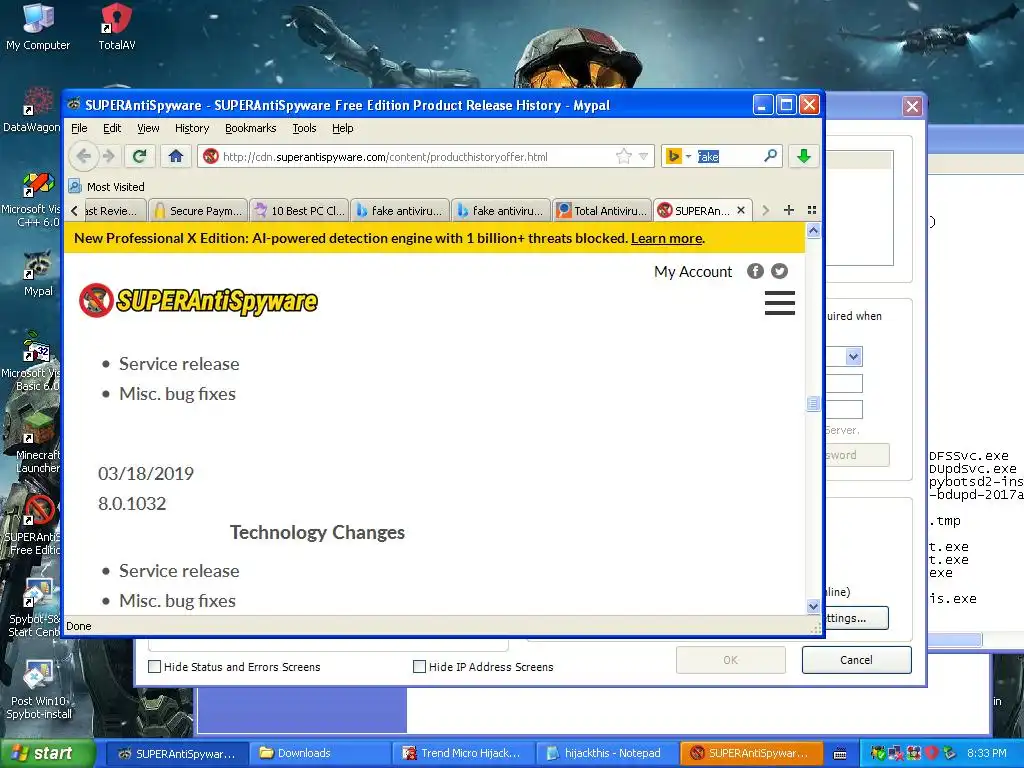Open Post Win10 Spybot-install shortcut
Image resolution: width=1024 pixels, height=768 pixels.
pyautogui.click(x=38, y=690)
